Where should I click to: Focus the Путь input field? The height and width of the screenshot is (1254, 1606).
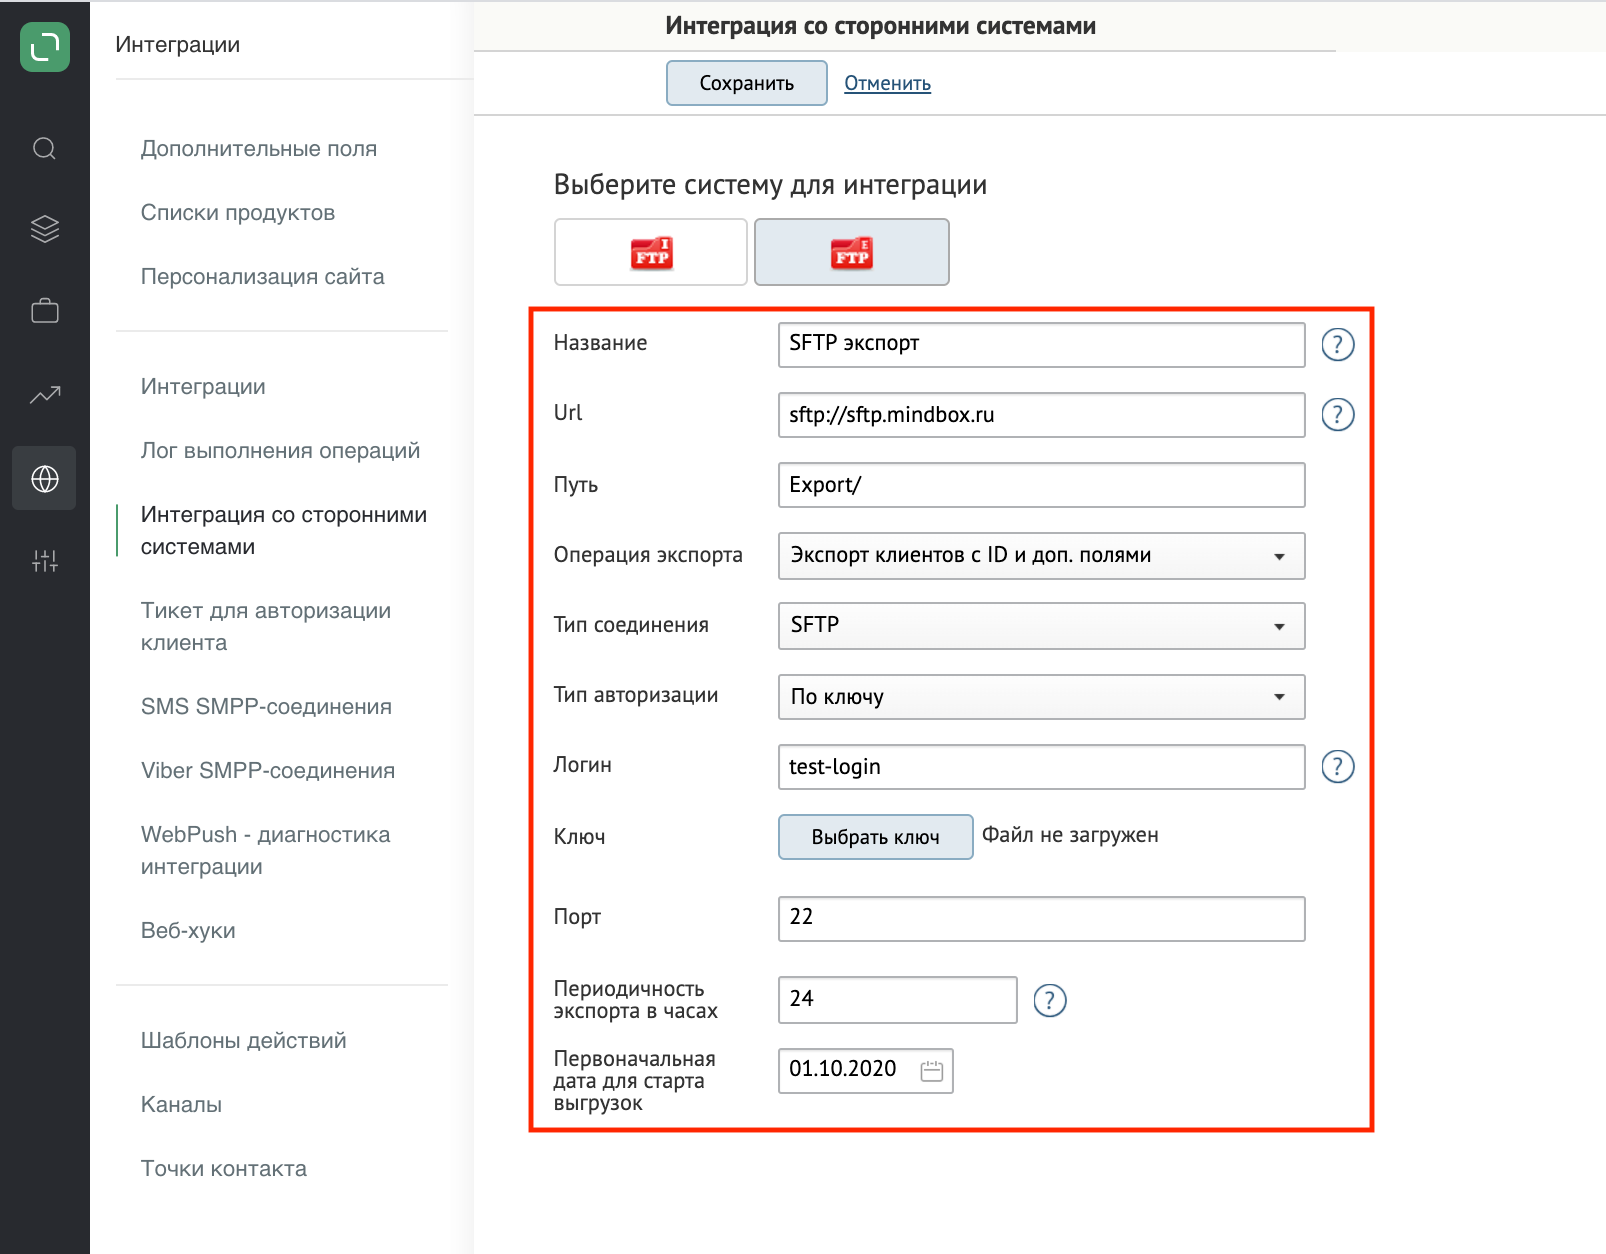(1041, 485)
